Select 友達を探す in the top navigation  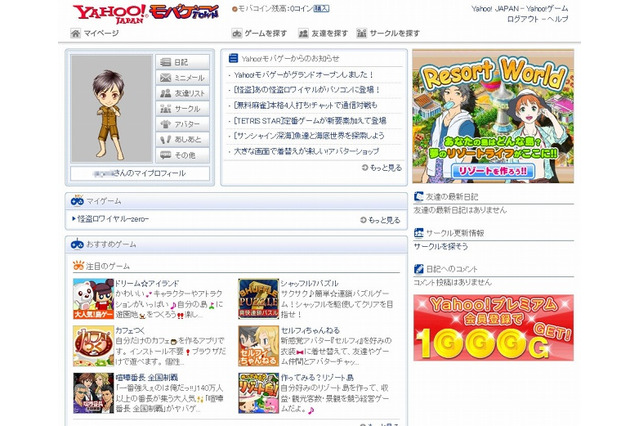coord(329,33)
